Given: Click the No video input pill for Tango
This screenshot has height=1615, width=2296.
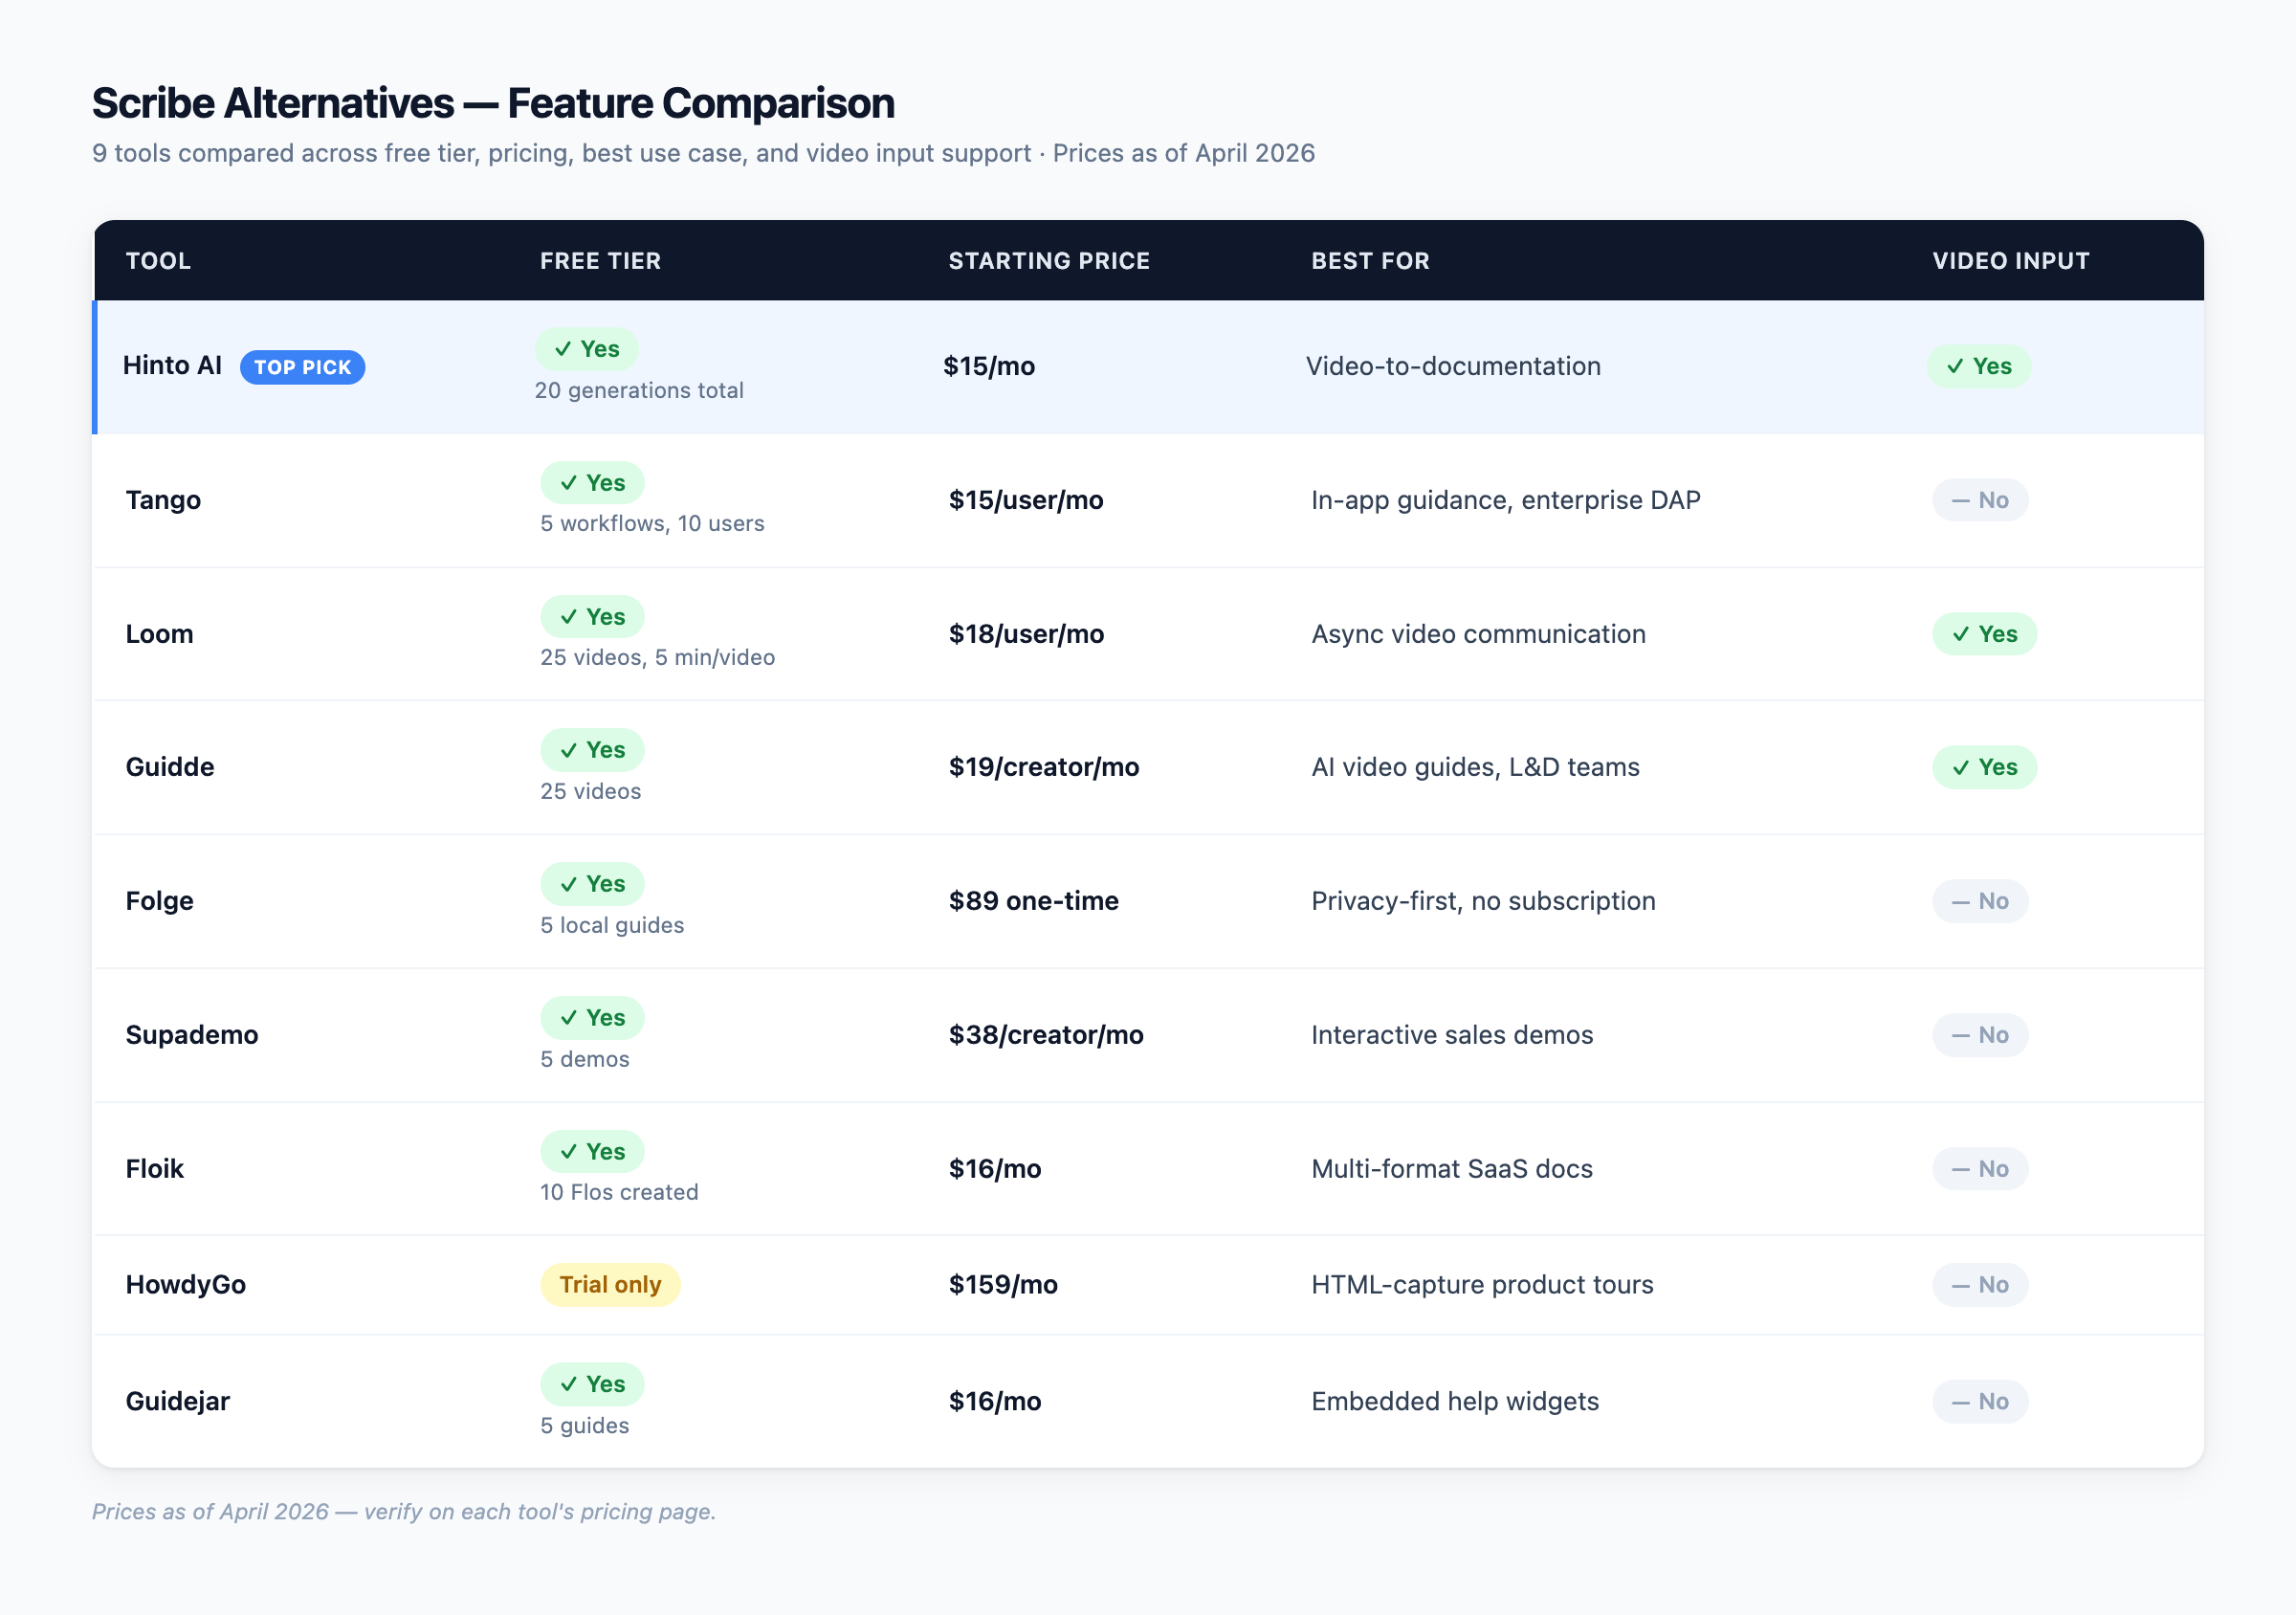Looking at the screenshot, I should (1980, 500).
